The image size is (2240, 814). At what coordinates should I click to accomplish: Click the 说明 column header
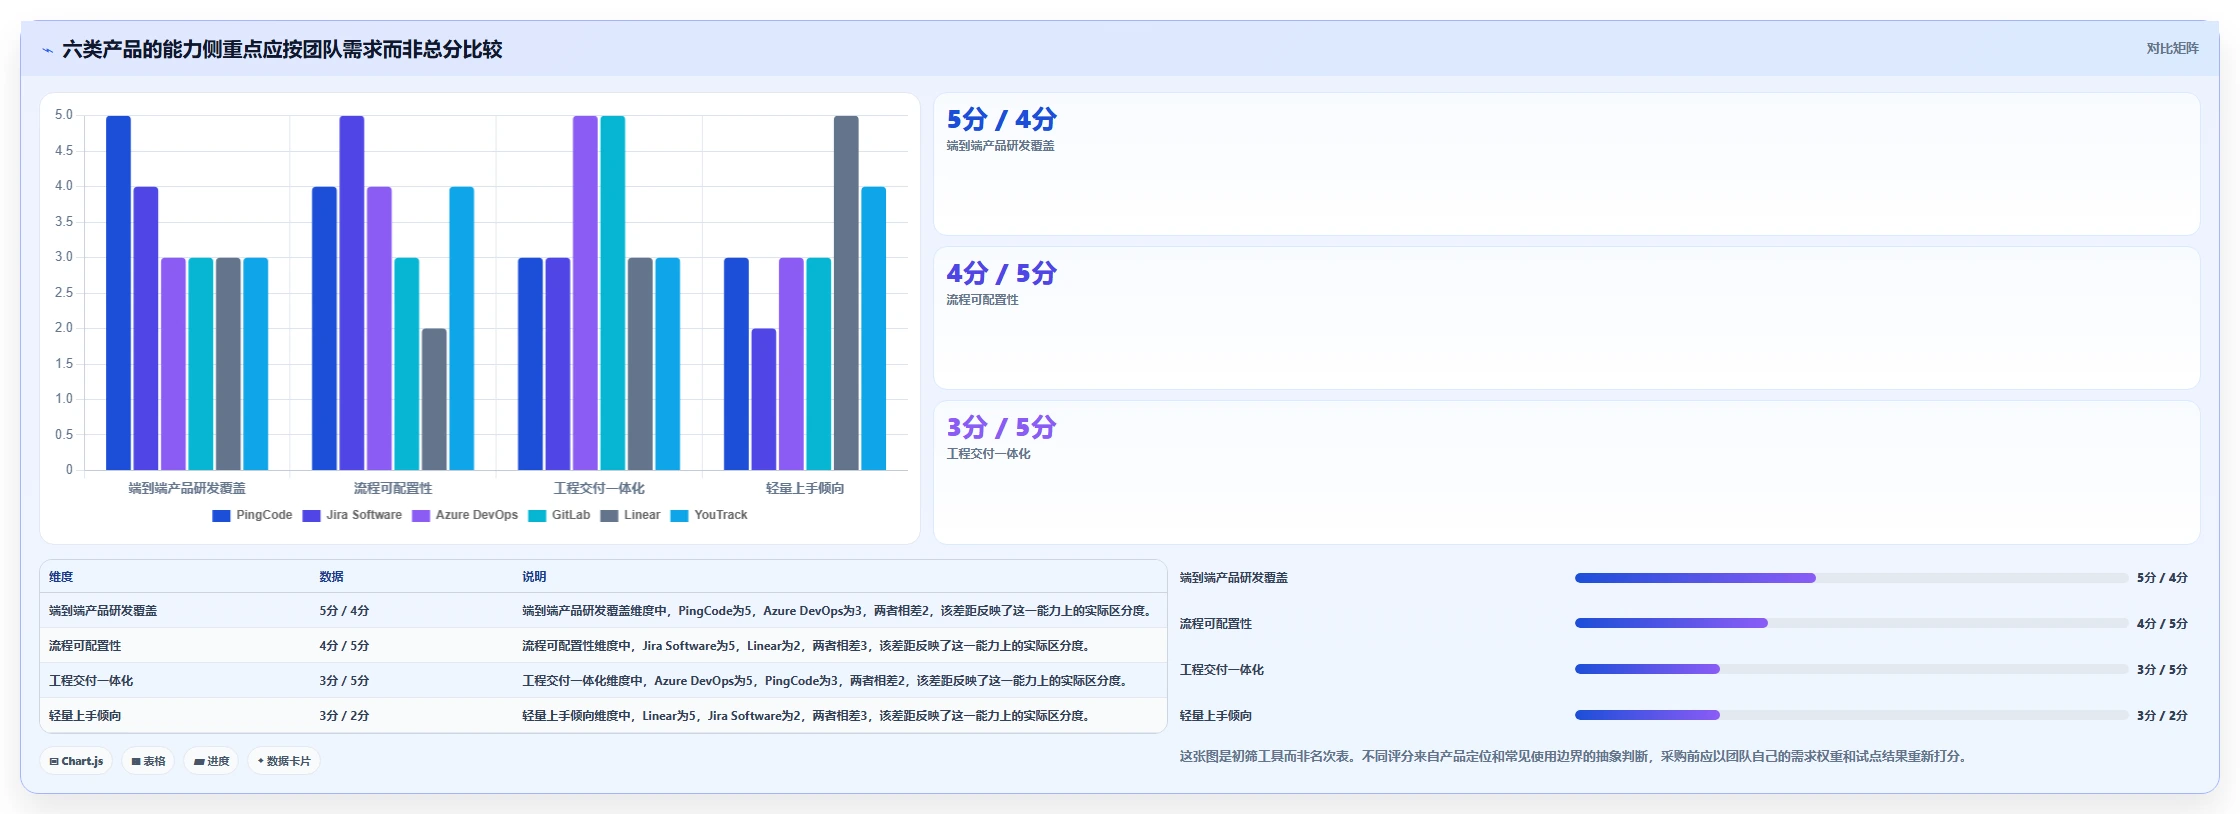534,577
